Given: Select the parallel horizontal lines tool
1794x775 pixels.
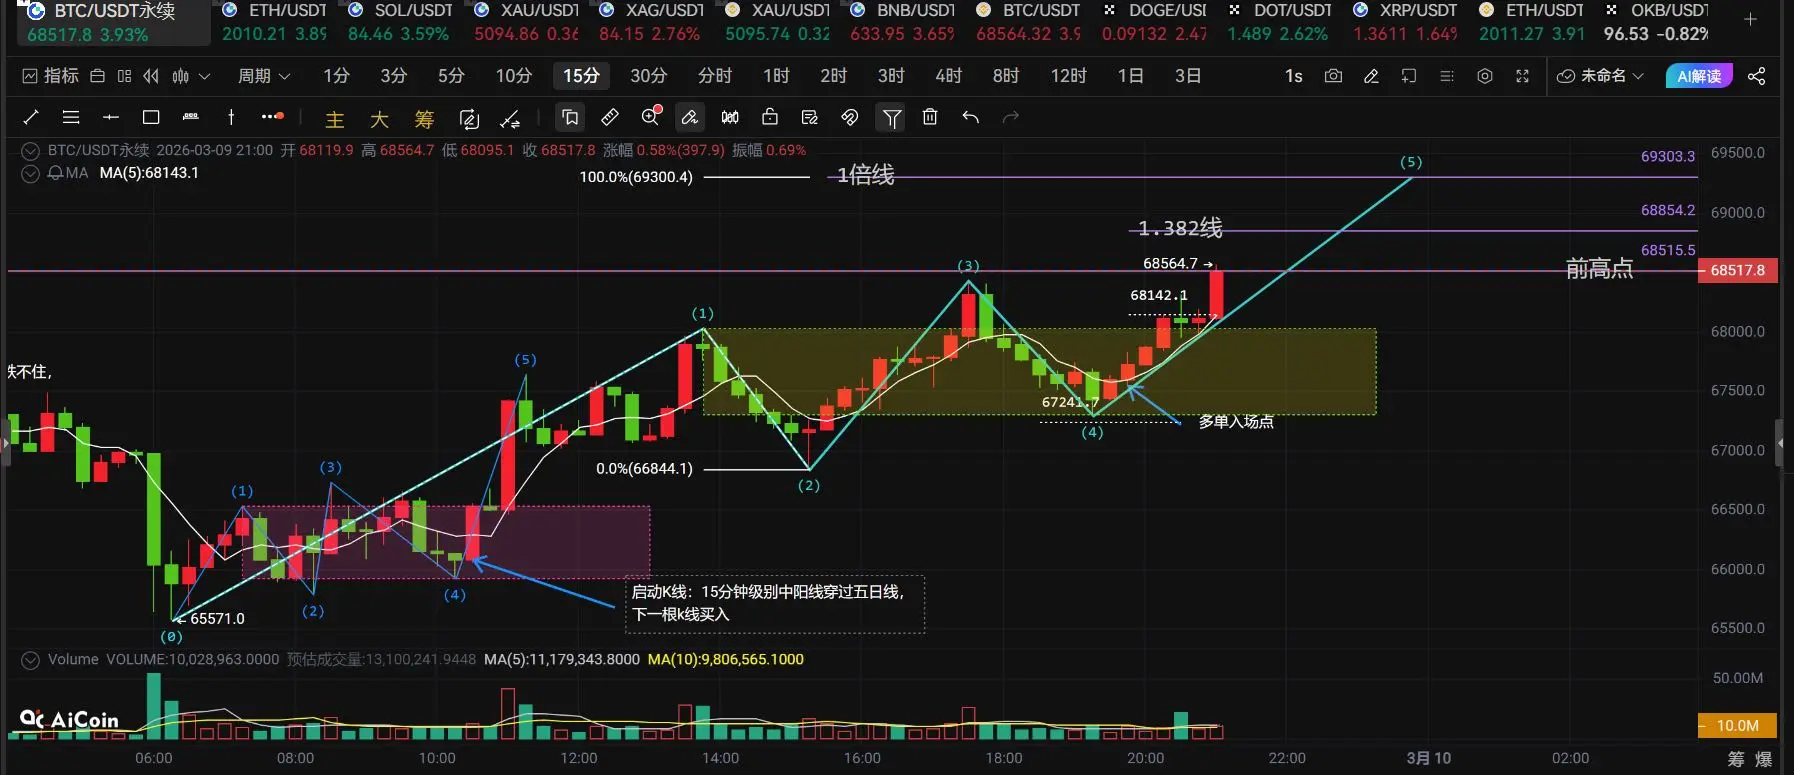Looking at the screenshot, I should [71, 118].
